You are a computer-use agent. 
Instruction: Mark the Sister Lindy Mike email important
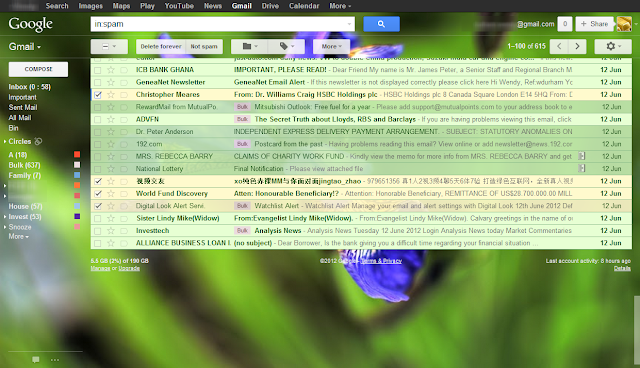click(124, 219)
